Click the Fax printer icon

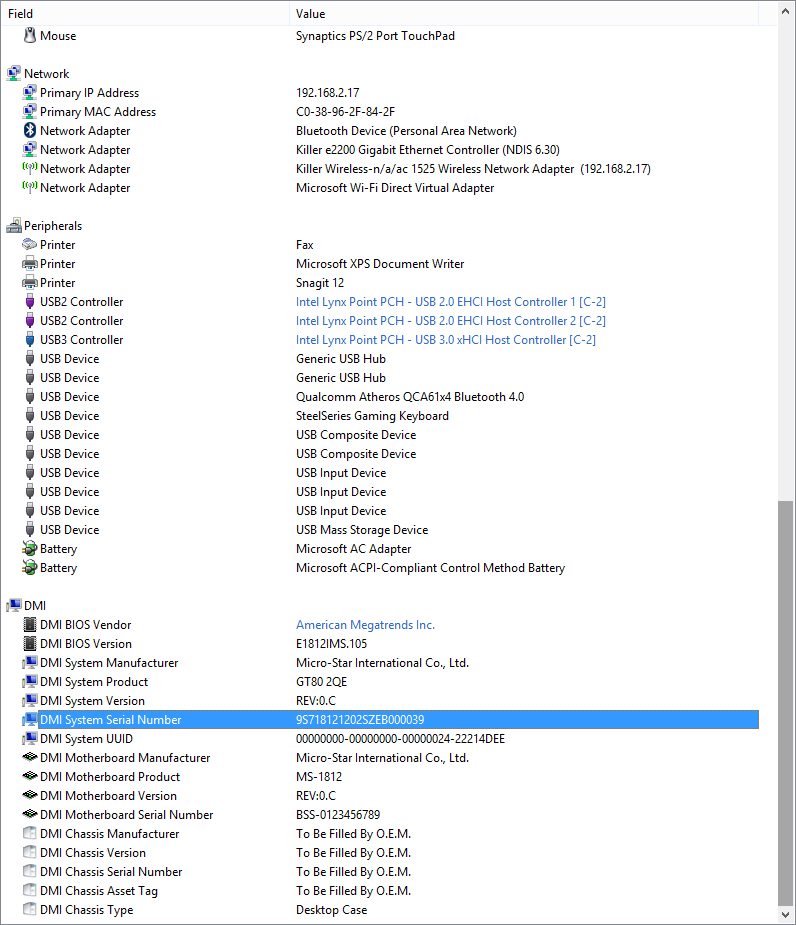tap(30, 244)
